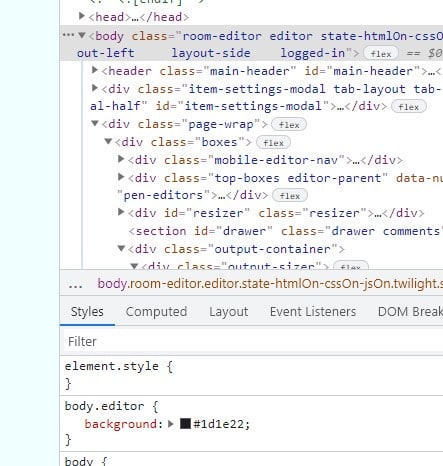Switch to the Layout tab
The image size is (443, 466).
tap(229, 312)
